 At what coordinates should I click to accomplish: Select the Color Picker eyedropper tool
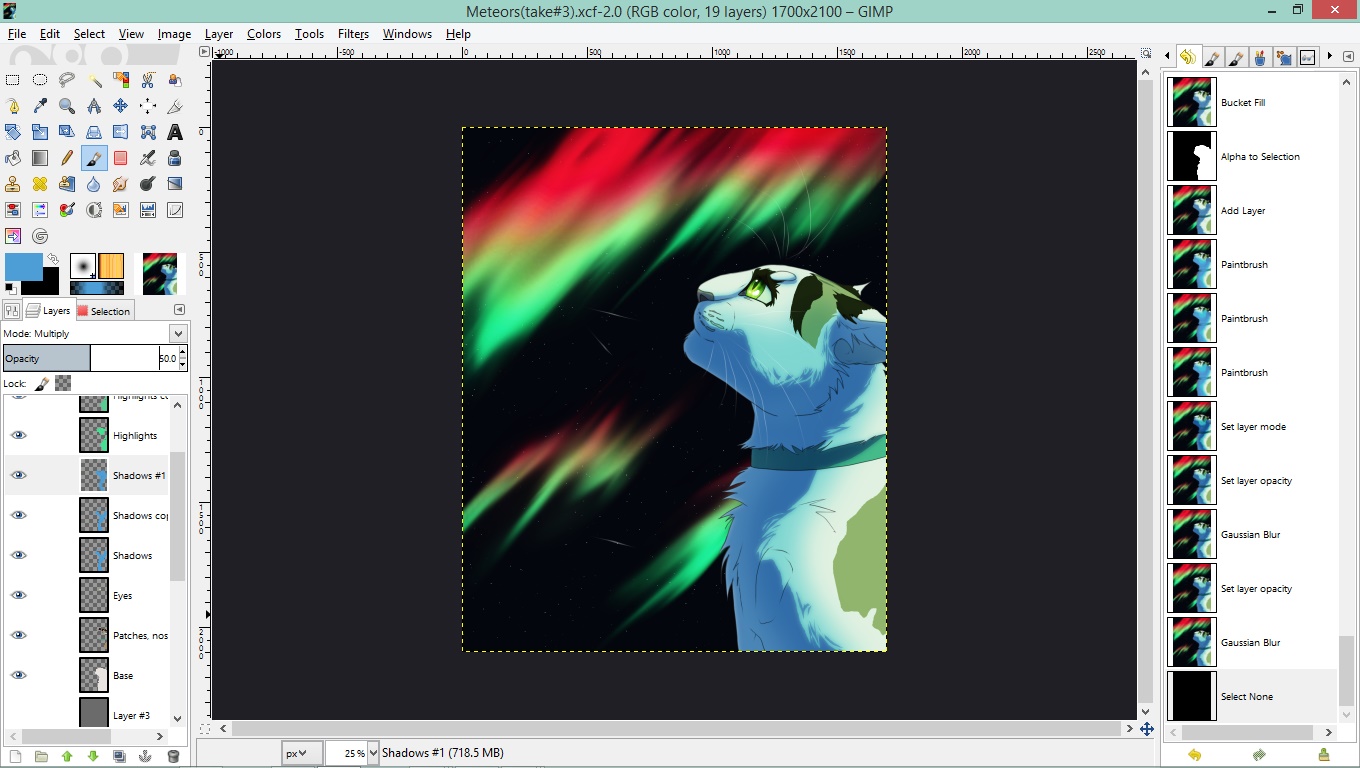pos(40,106)
